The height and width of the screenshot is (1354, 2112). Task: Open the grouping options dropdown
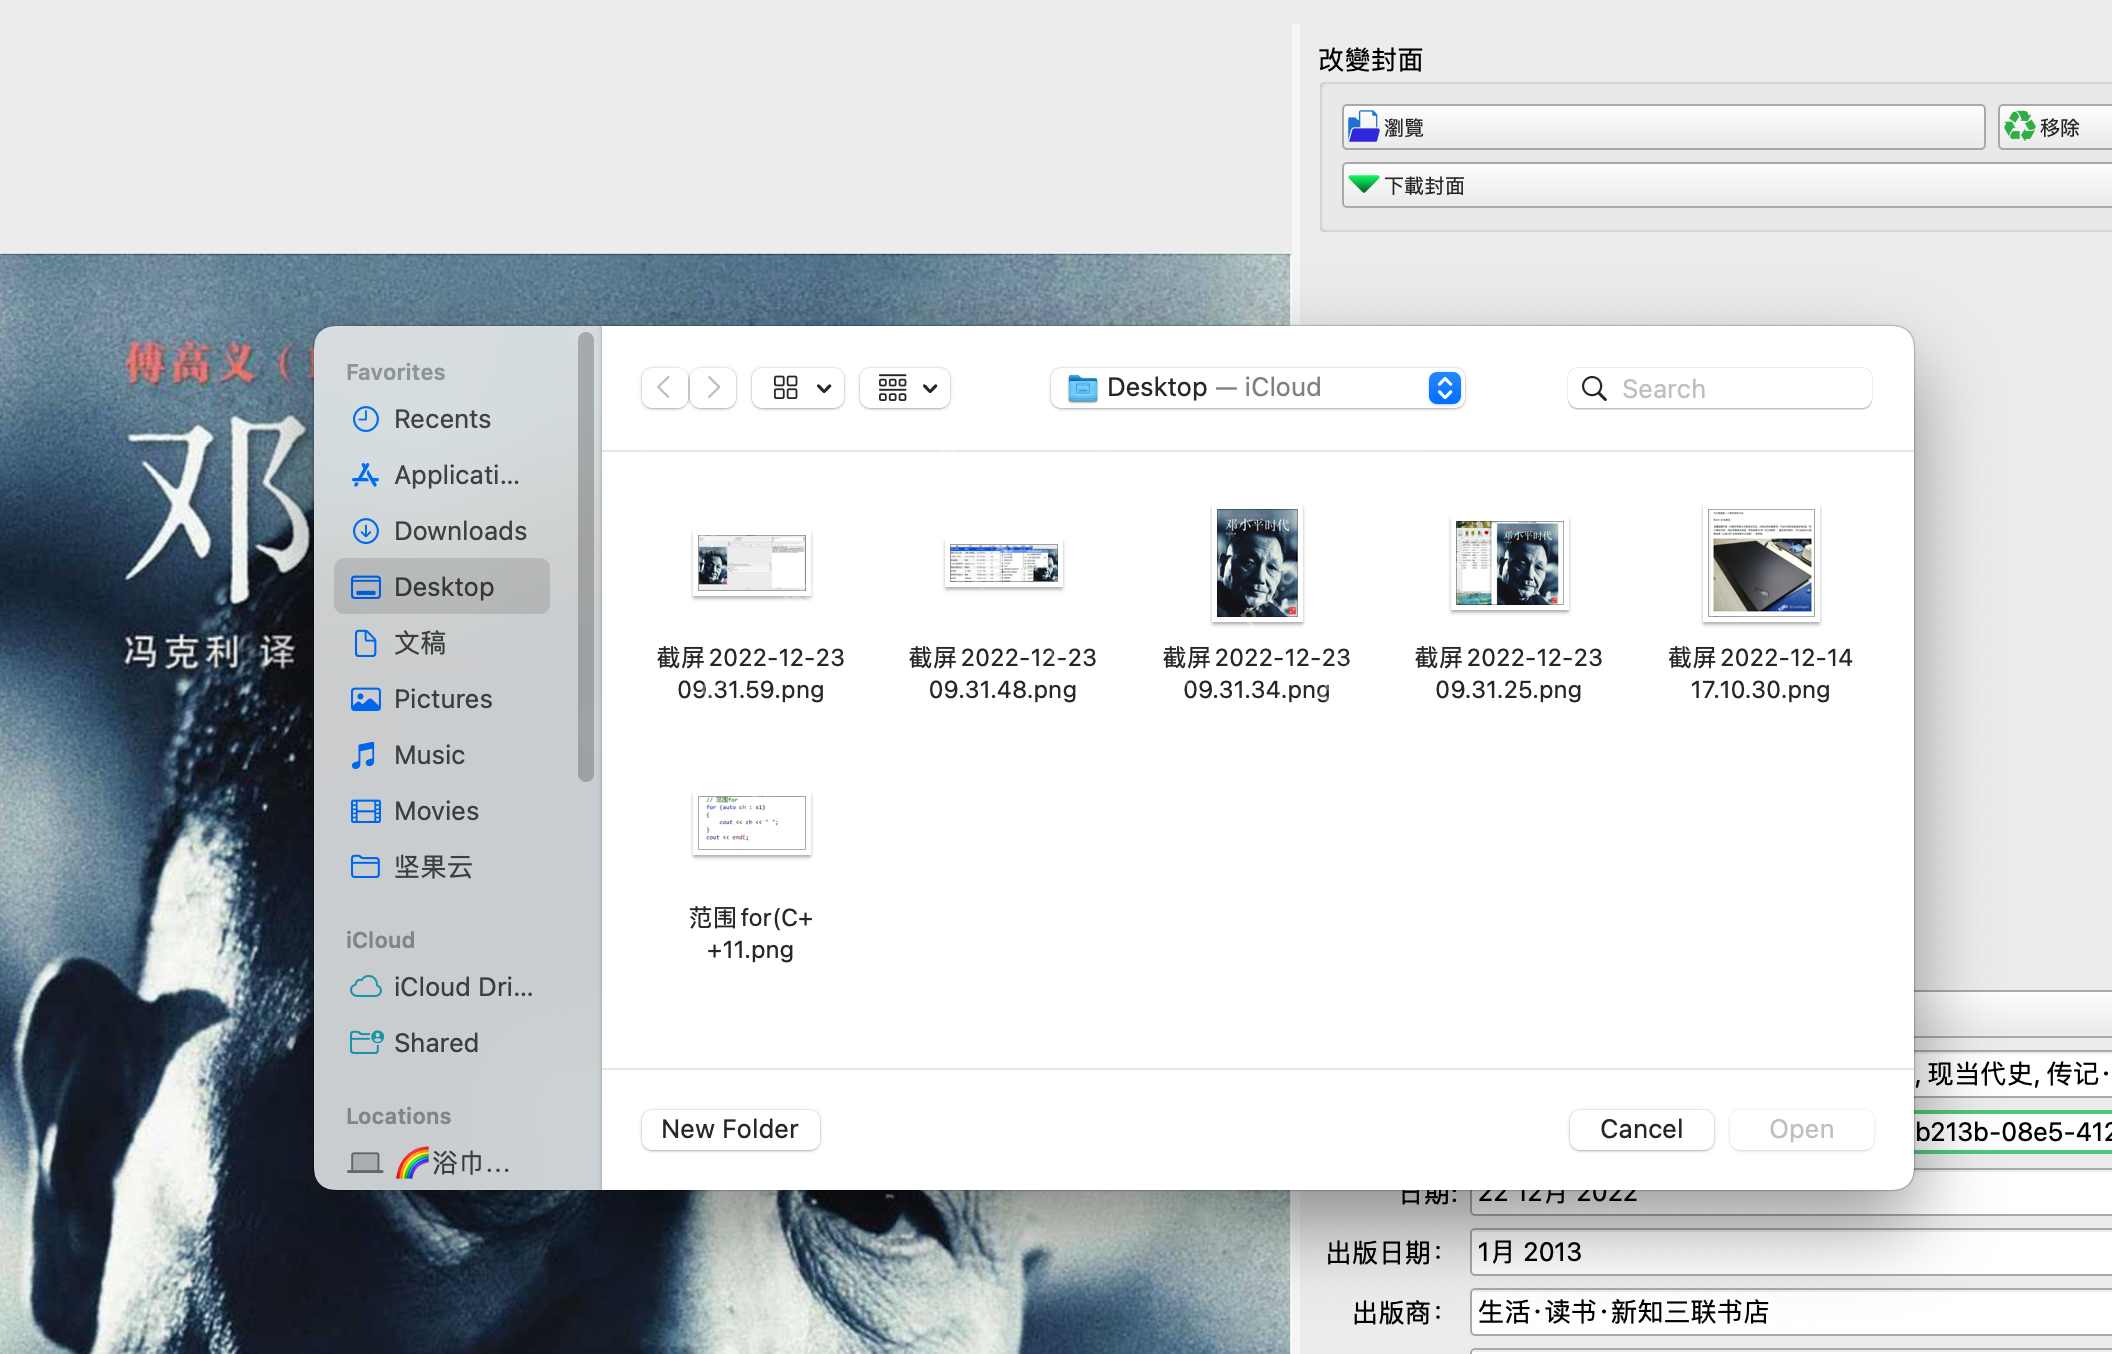(904, 388)
